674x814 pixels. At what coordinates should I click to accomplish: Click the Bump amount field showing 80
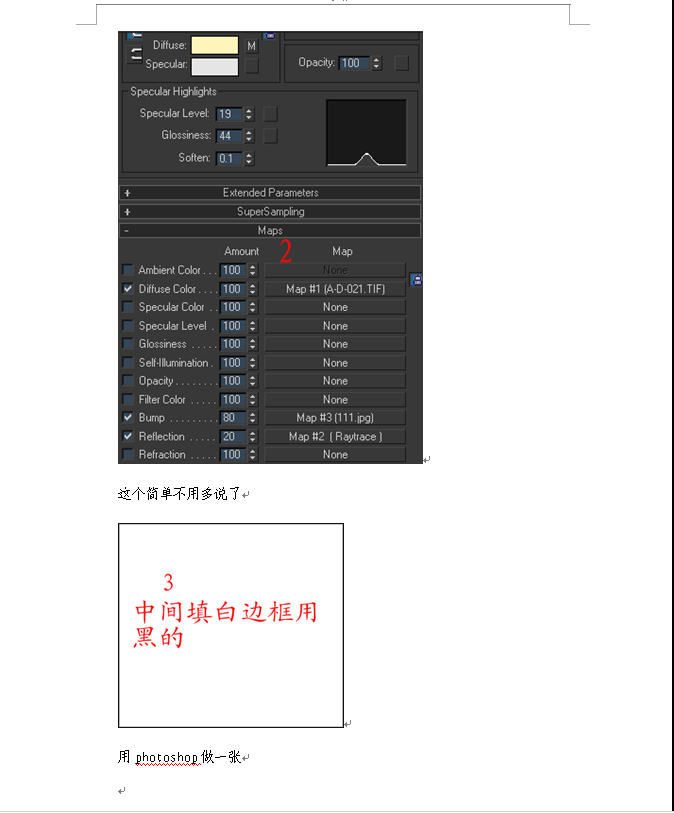[x=233, y=417]
